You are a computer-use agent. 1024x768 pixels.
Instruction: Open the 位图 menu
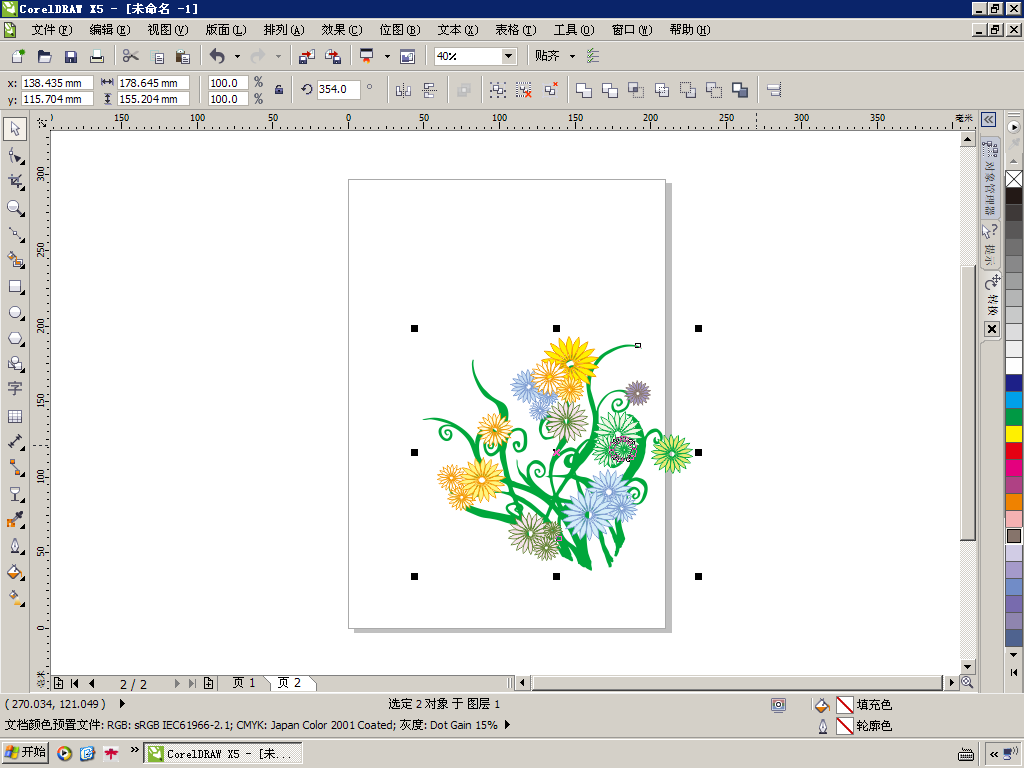coord(400,30)
